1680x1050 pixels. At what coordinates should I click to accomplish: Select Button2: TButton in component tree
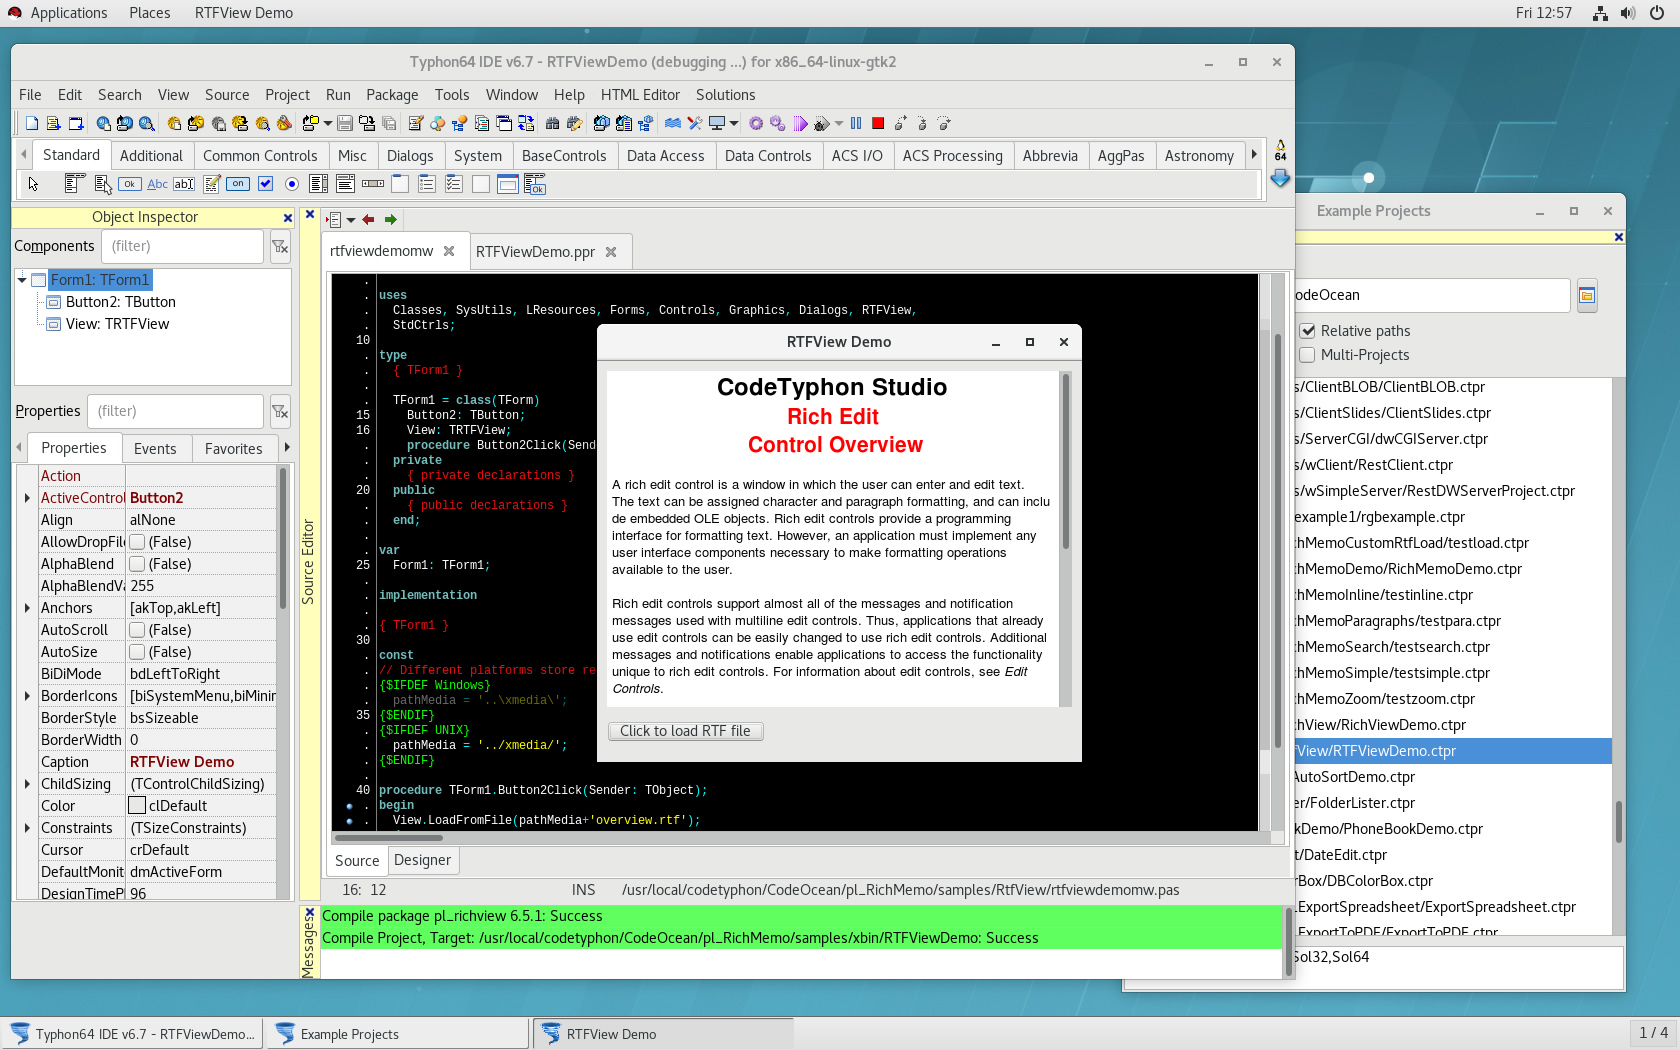point(120,302)
